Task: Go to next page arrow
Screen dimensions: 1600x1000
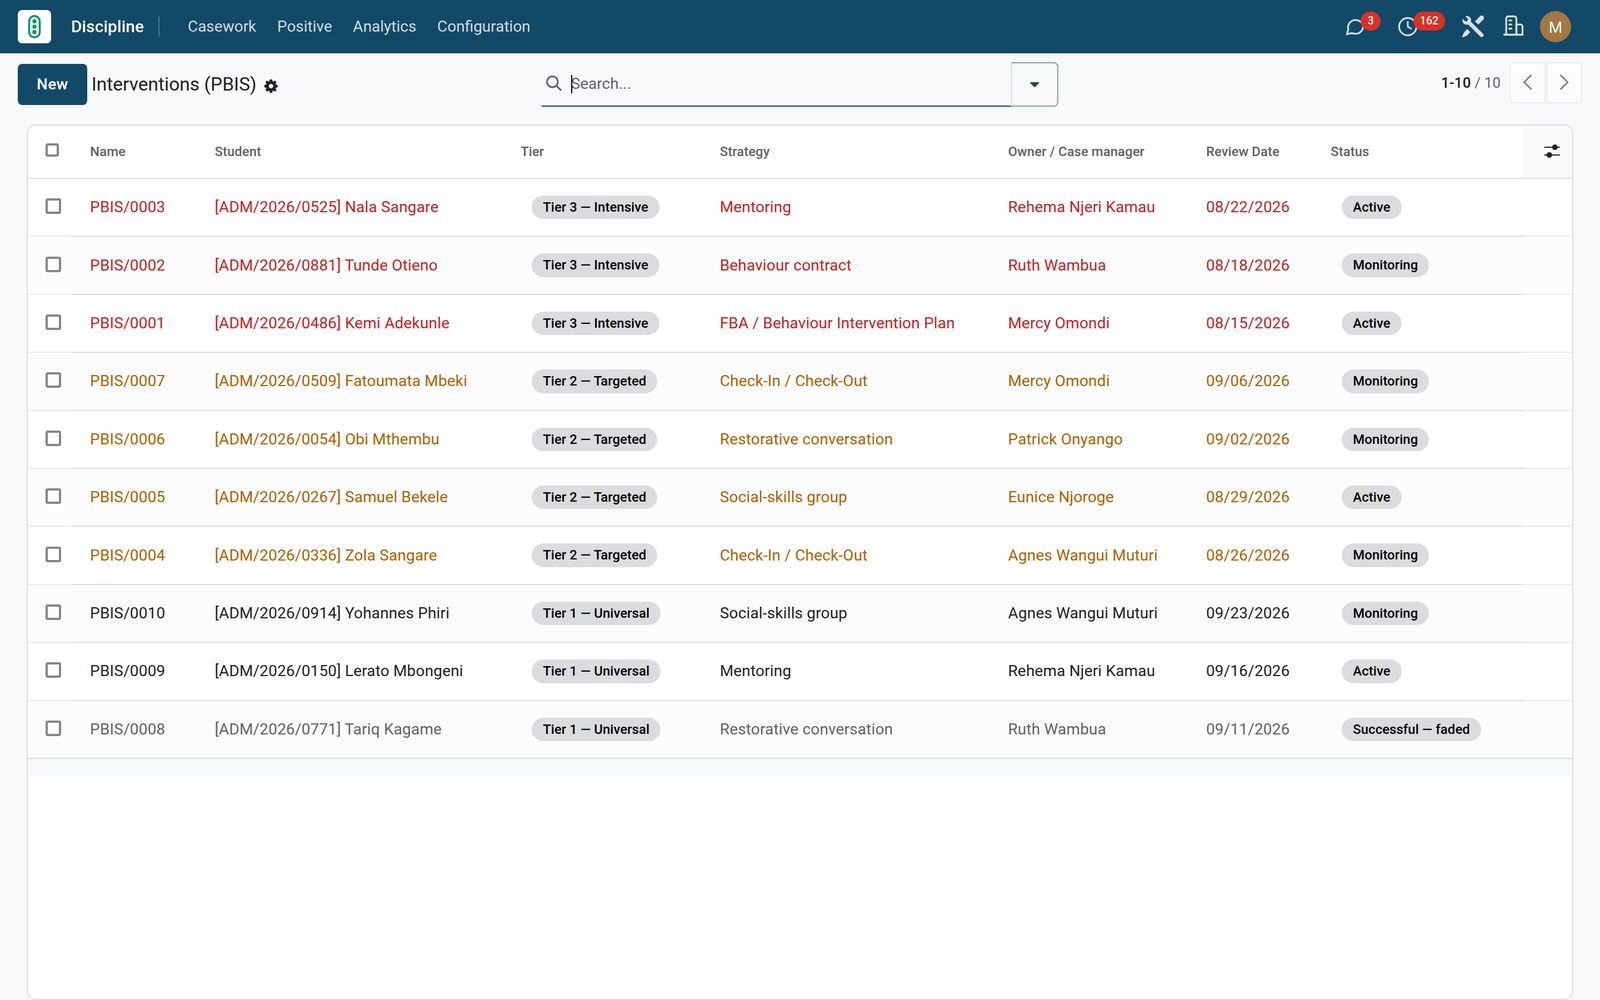Action: tap(1563, 83)
